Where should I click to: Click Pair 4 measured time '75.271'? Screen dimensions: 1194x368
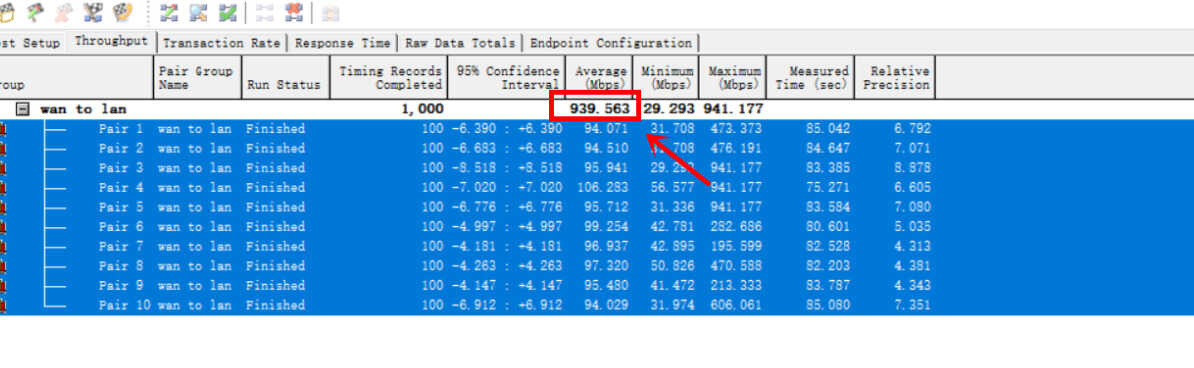tap(828, 187)
